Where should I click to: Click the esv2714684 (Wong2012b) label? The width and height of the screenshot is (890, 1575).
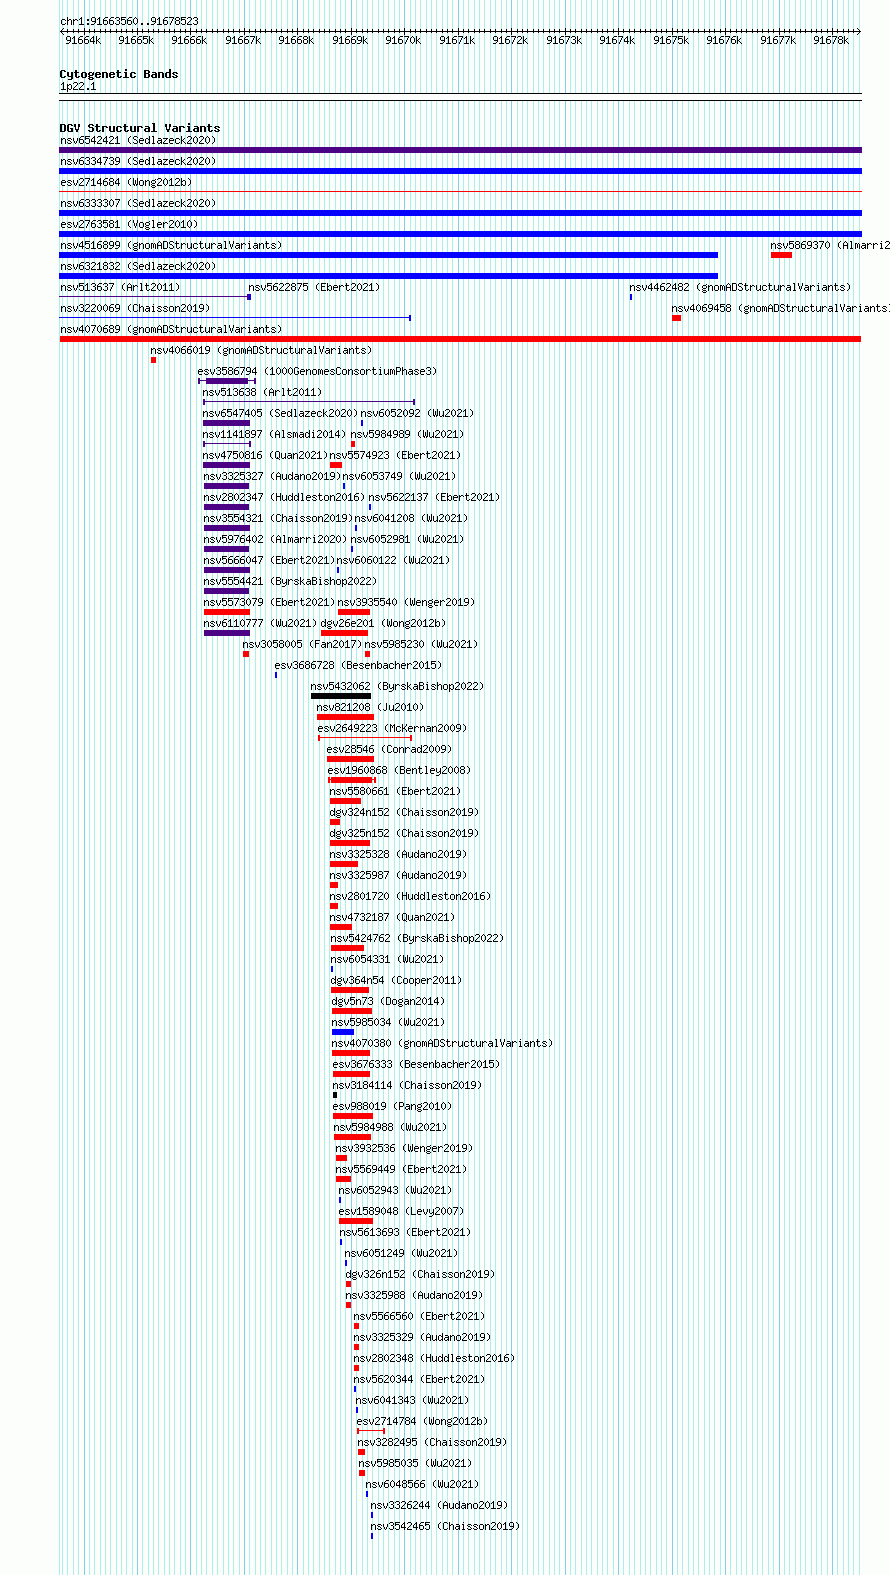[125, 182]
